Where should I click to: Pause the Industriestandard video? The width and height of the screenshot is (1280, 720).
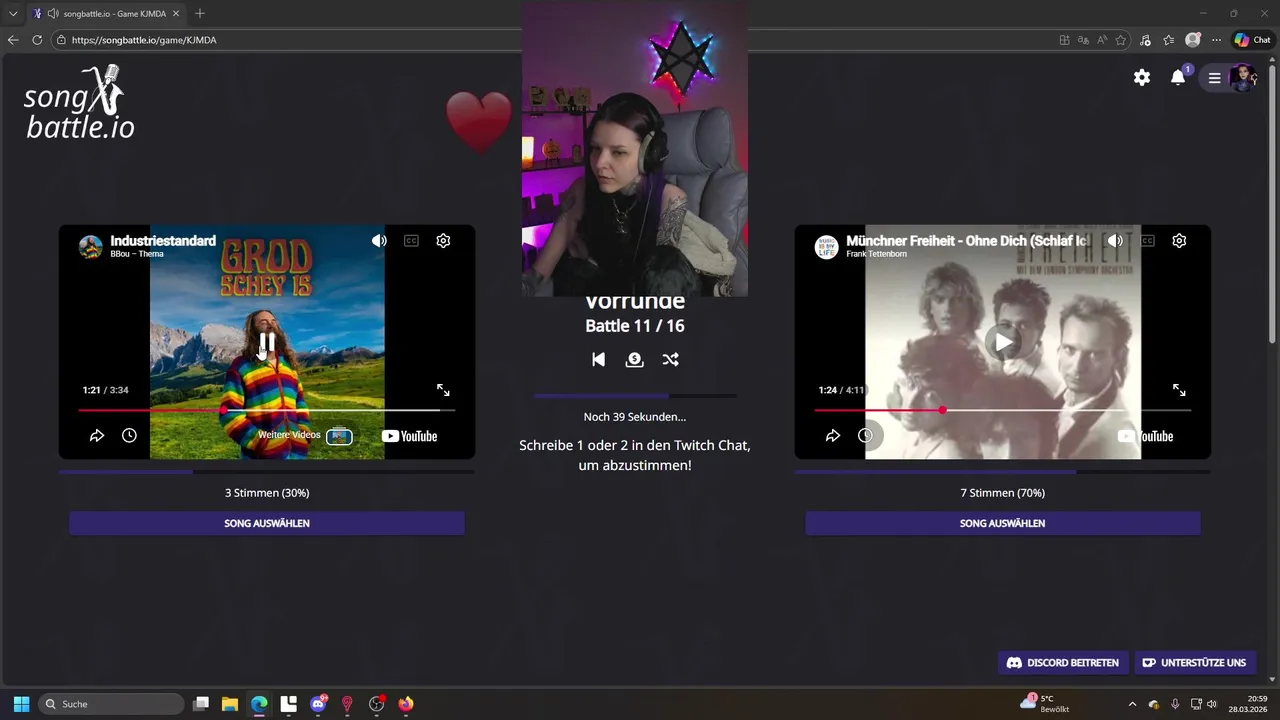coord(267,342)
